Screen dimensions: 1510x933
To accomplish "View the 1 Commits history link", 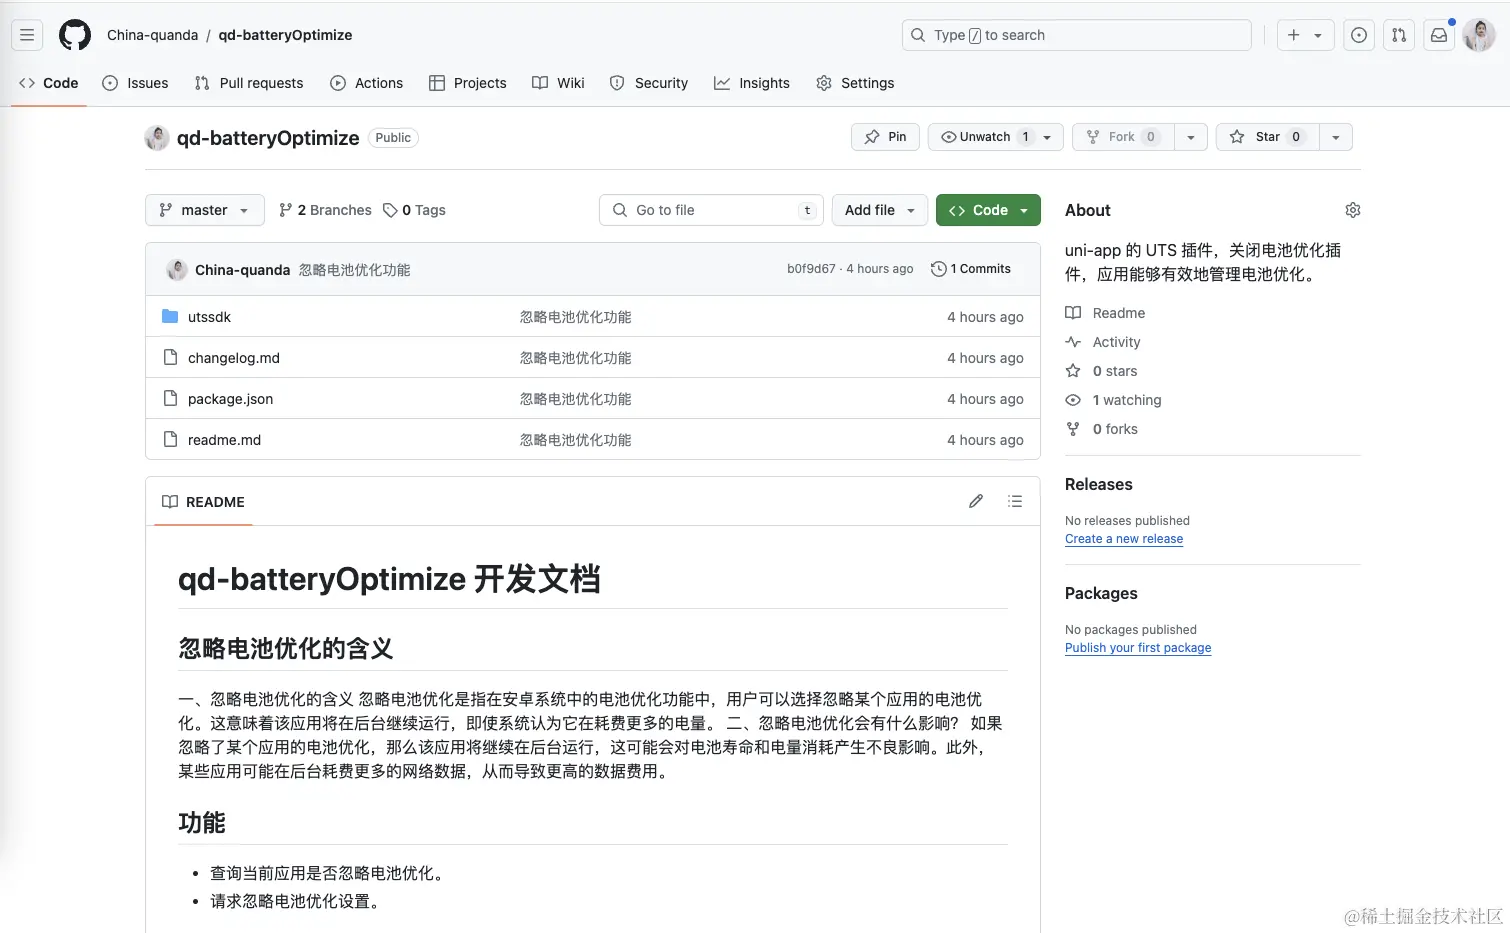I will 971,269.
